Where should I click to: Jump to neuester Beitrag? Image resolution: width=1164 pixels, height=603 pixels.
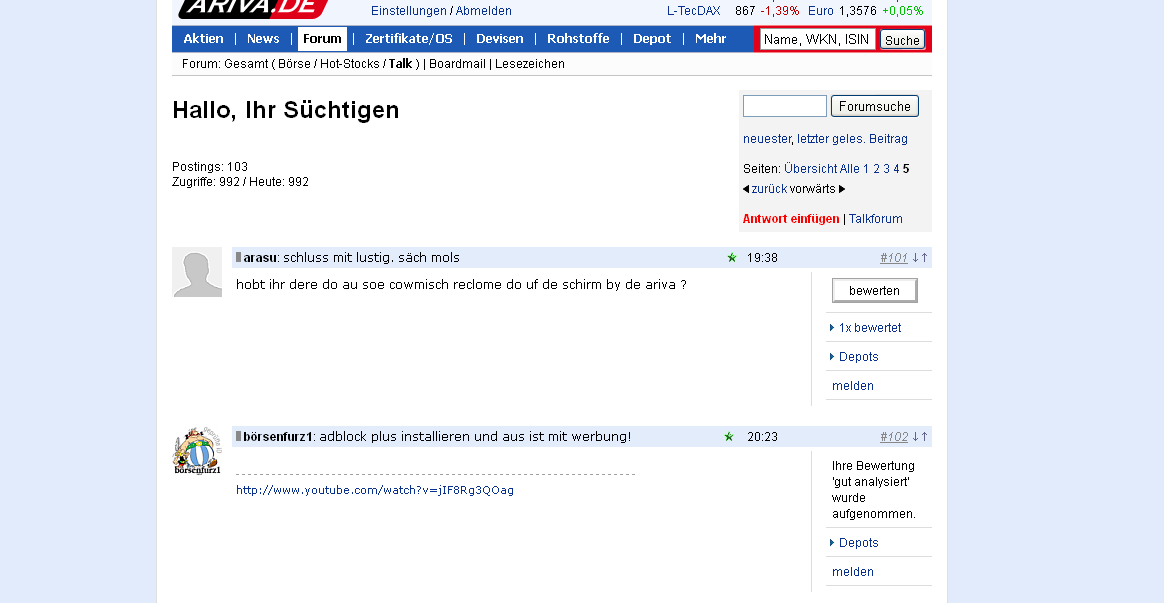[767, 139]
